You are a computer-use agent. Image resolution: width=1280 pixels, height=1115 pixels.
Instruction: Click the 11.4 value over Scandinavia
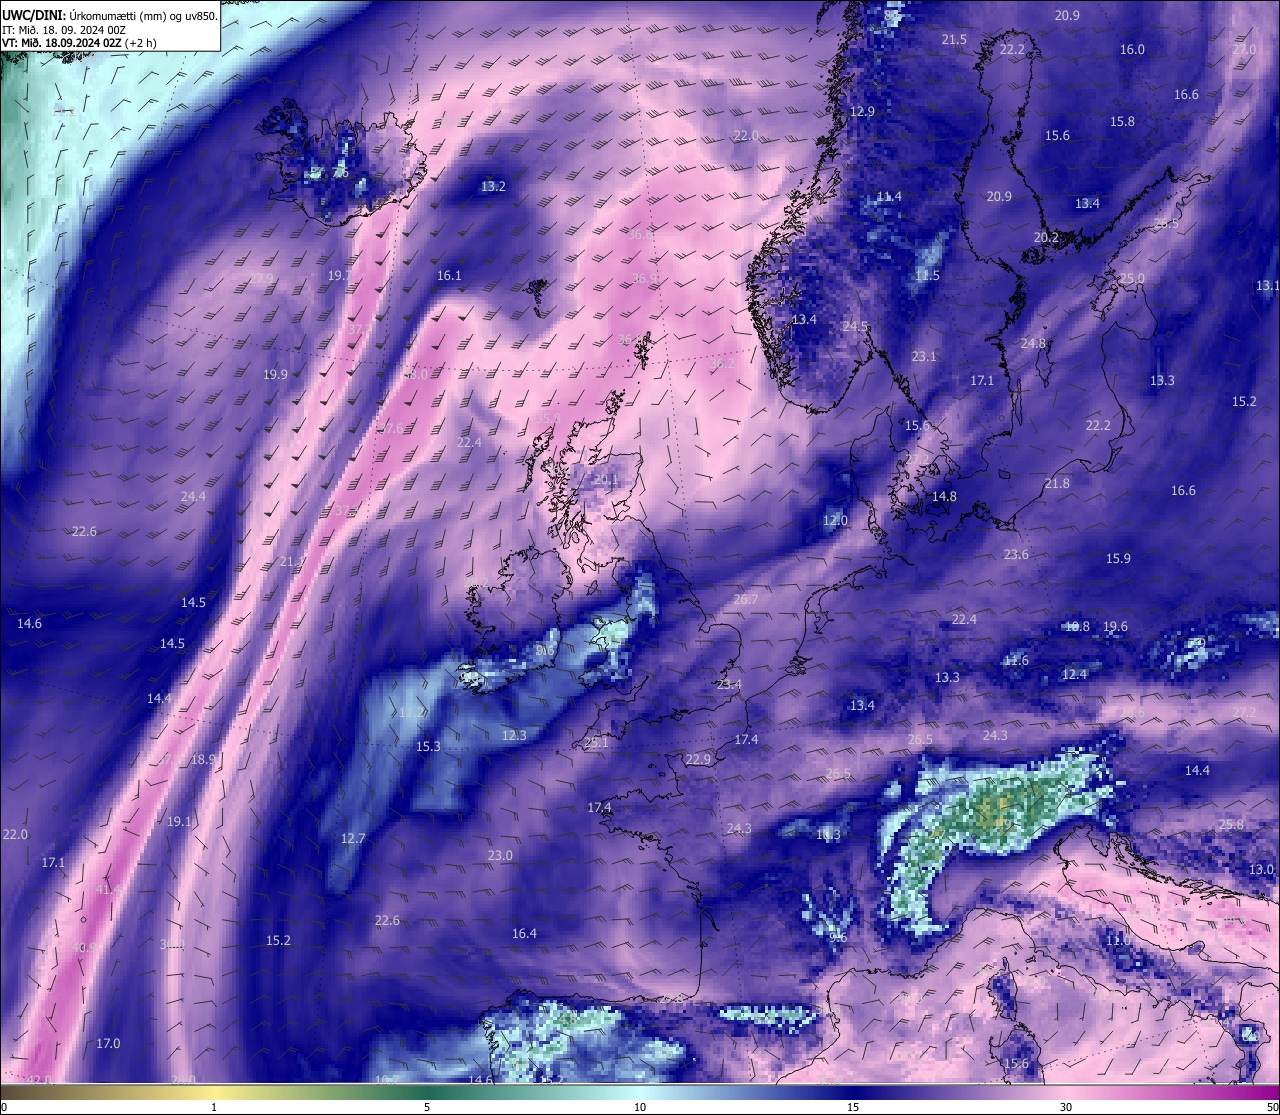coord(888,197)
